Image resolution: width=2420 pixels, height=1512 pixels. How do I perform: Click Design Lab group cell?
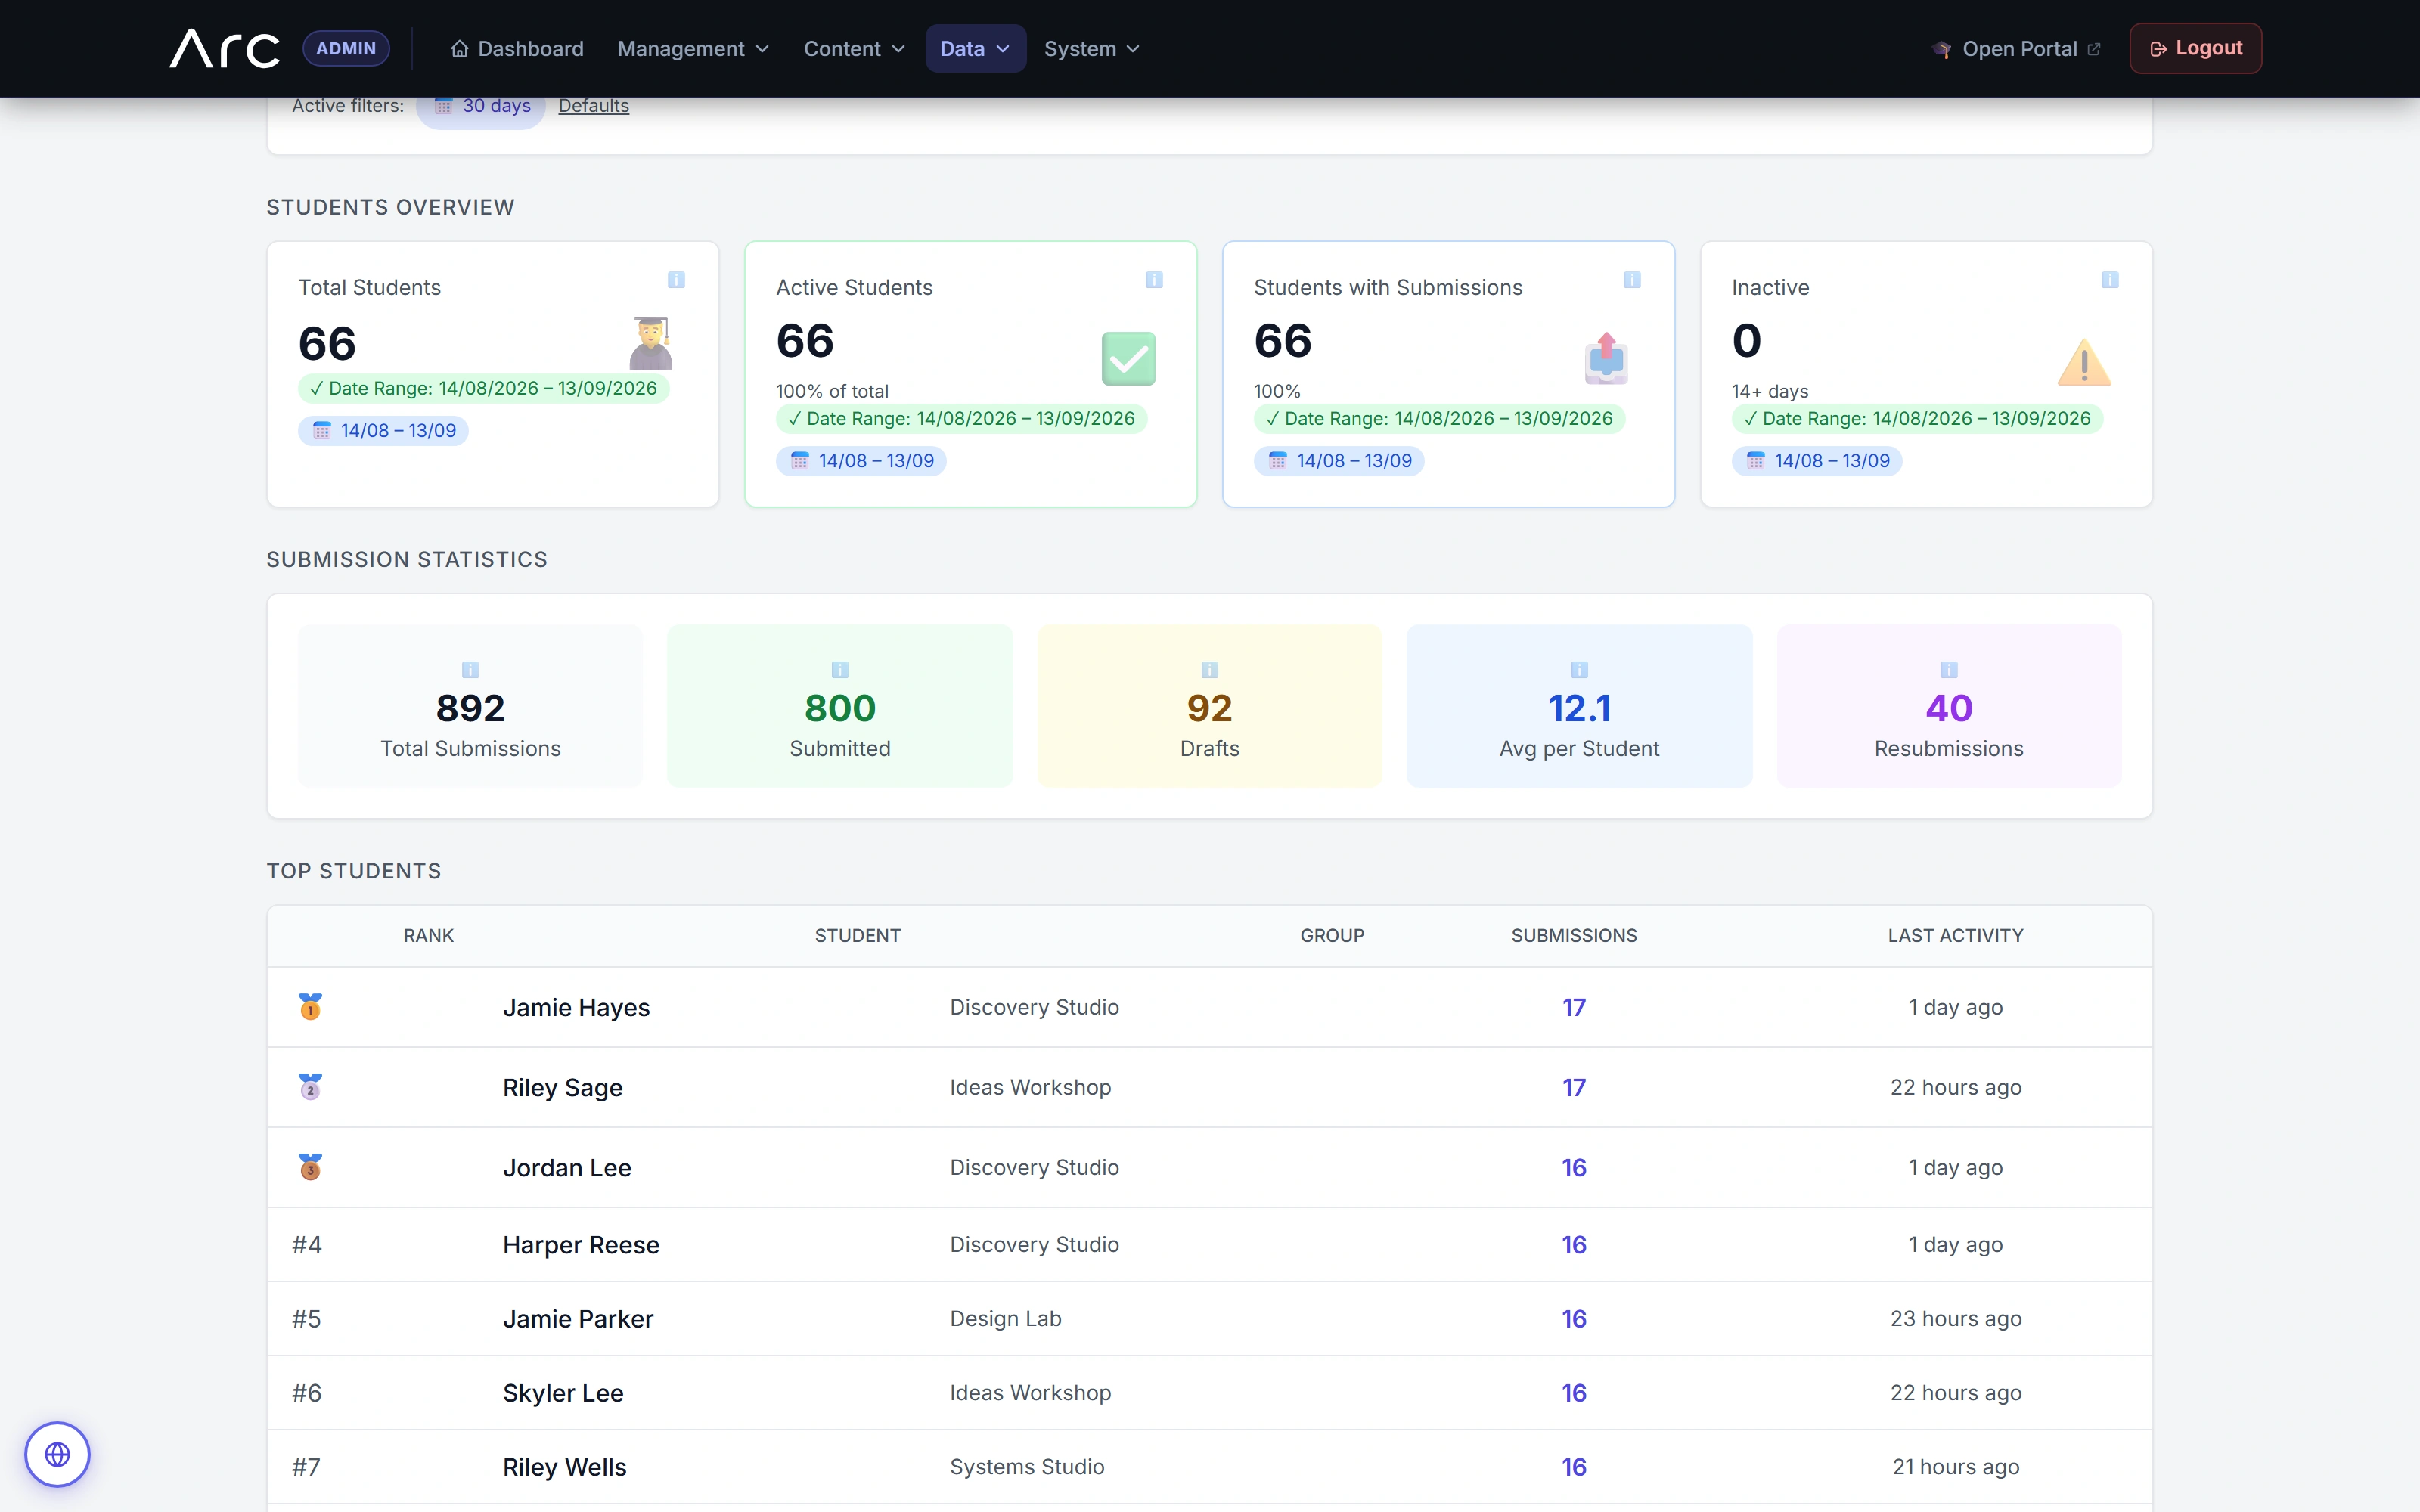[1005, 1319]
